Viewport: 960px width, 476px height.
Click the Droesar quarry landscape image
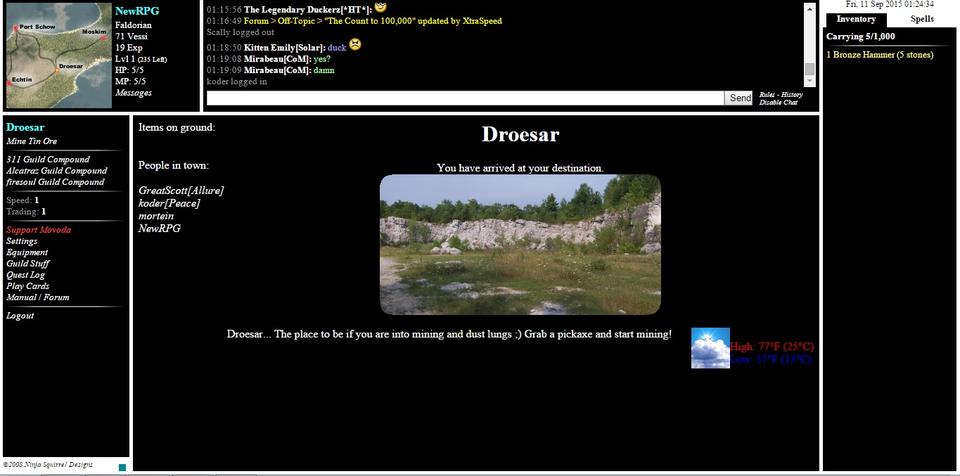[520, 245]
